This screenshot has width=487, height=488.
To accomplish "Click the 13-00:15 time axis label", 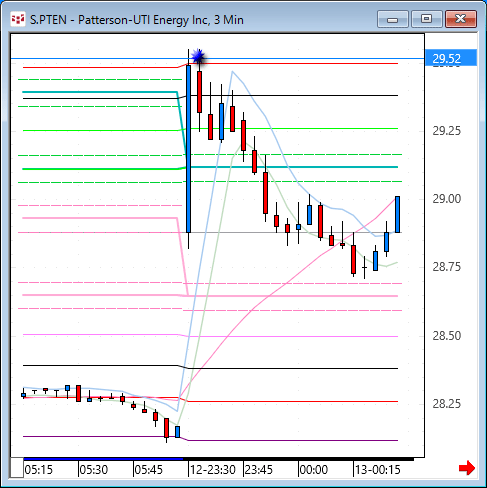I will 377,470.
